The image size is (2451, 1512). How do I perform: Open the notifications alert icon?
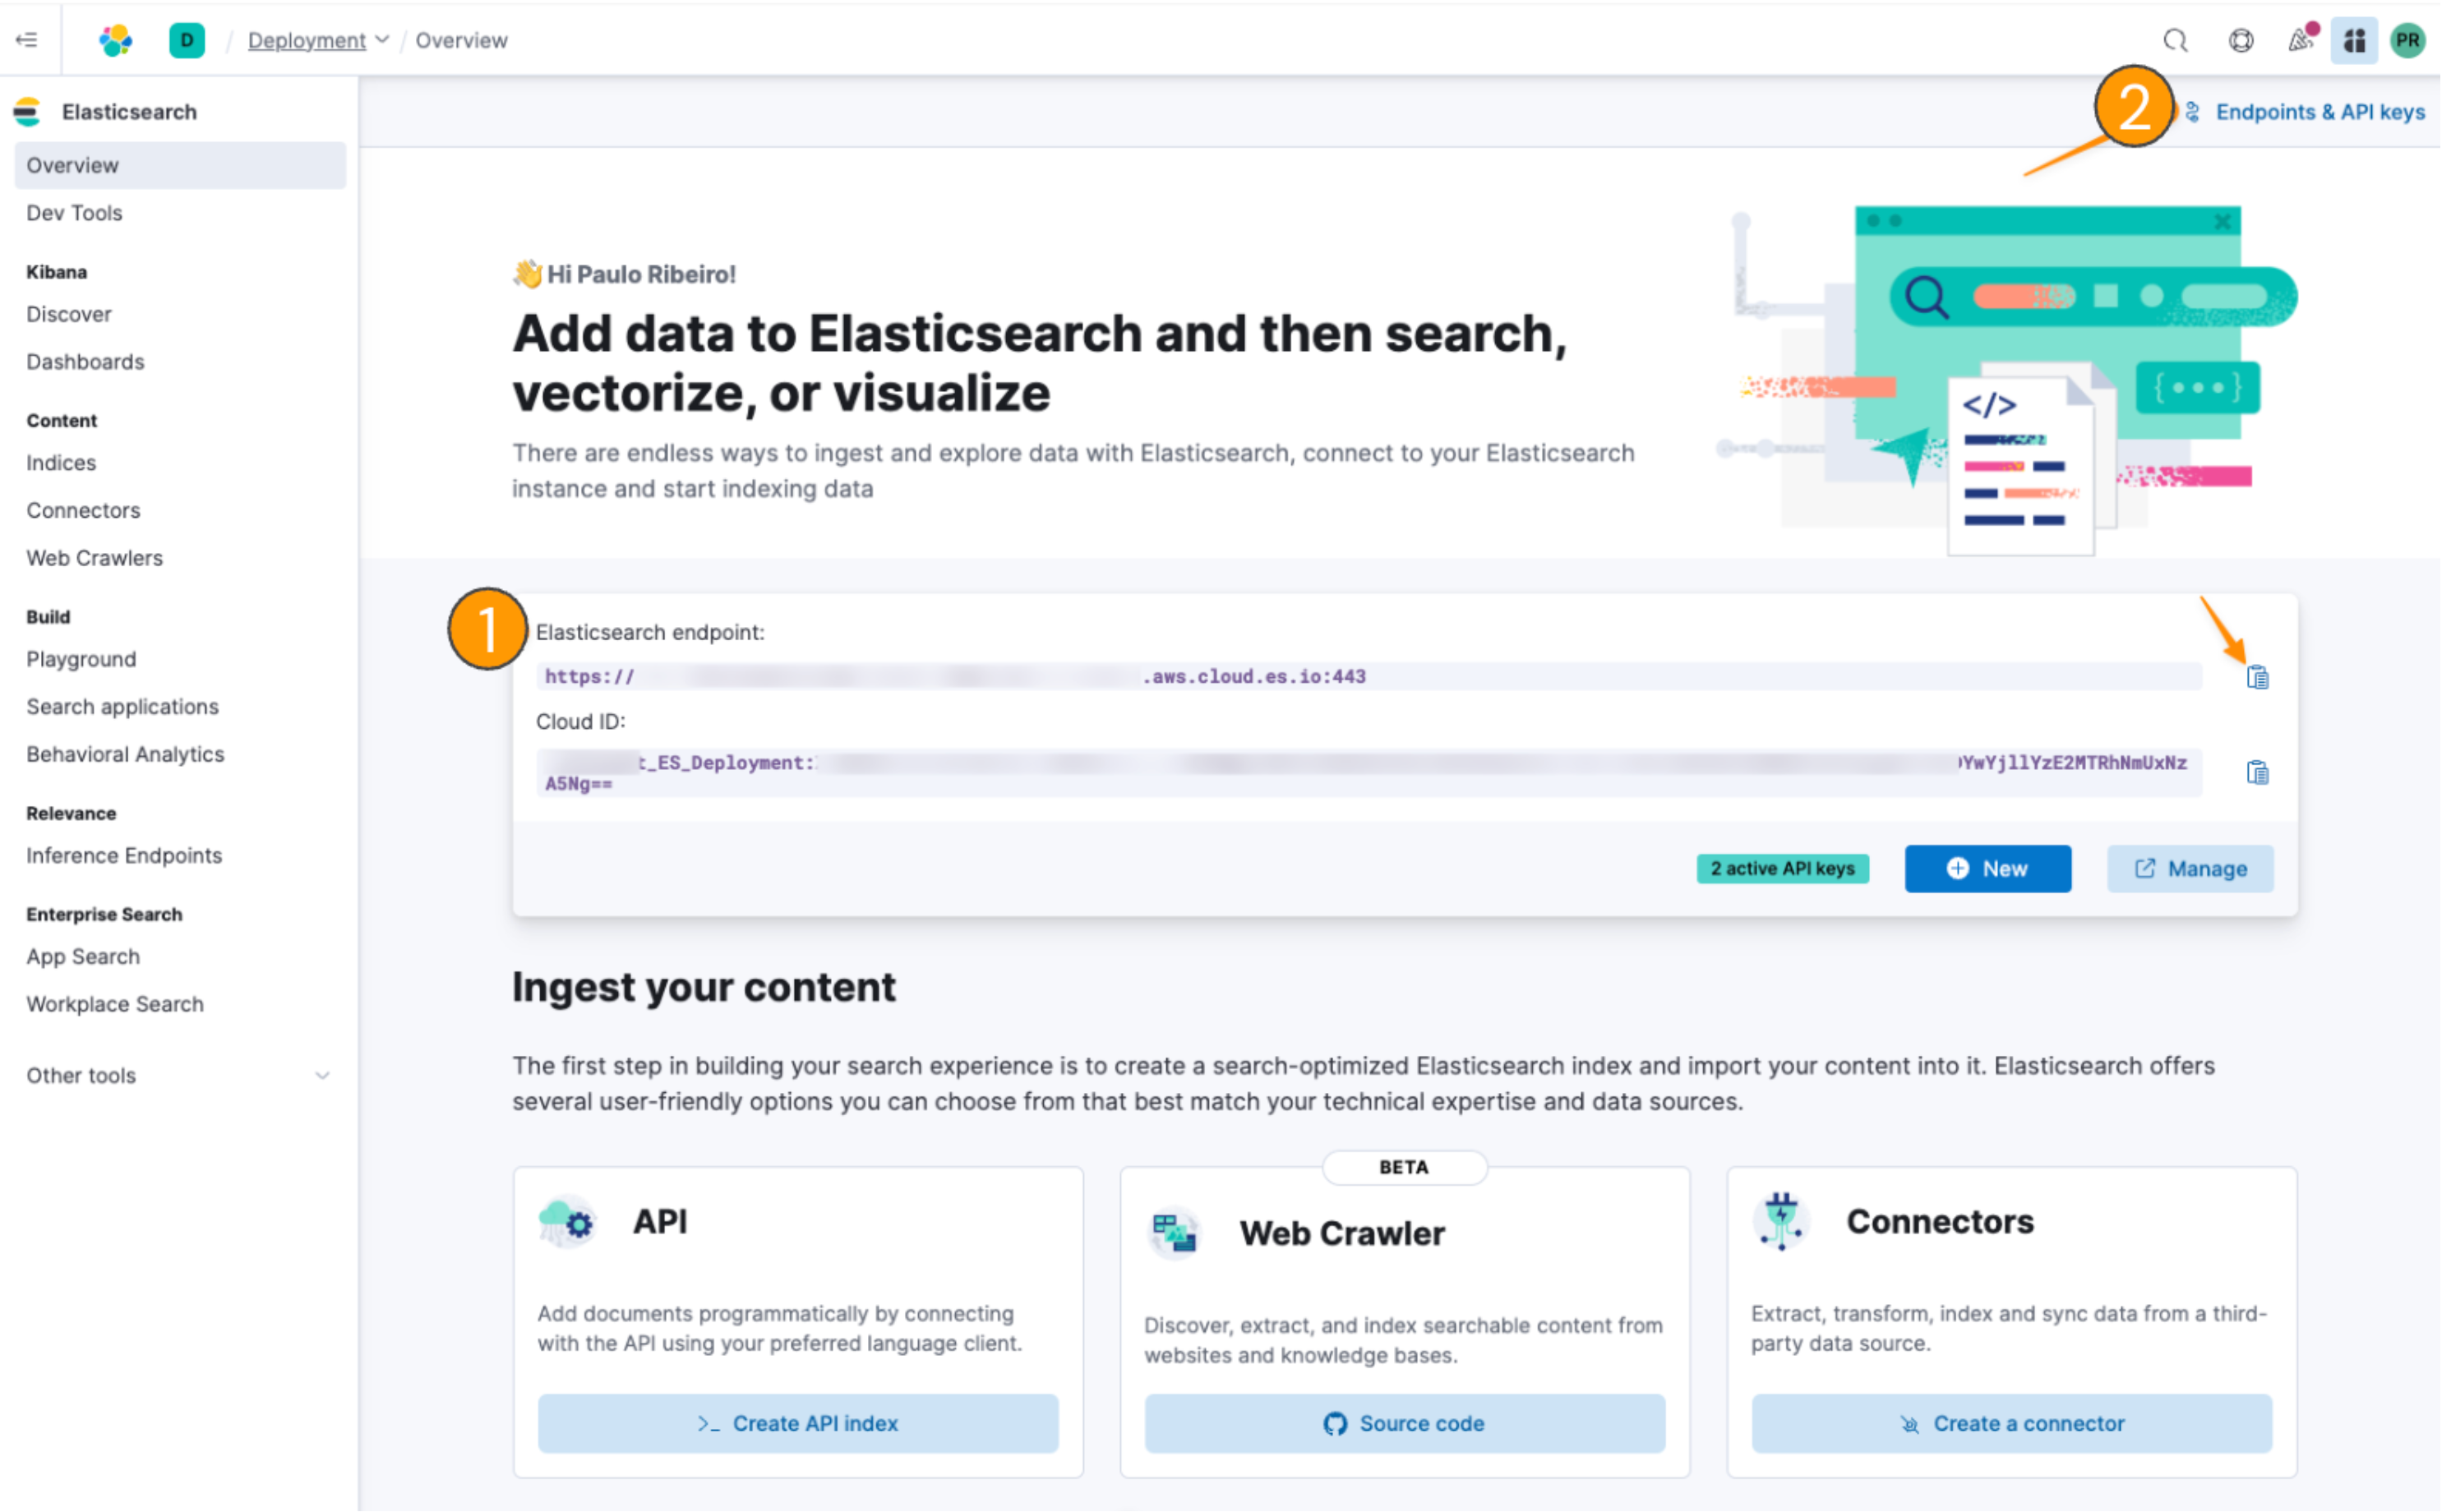pos(2301,40)
